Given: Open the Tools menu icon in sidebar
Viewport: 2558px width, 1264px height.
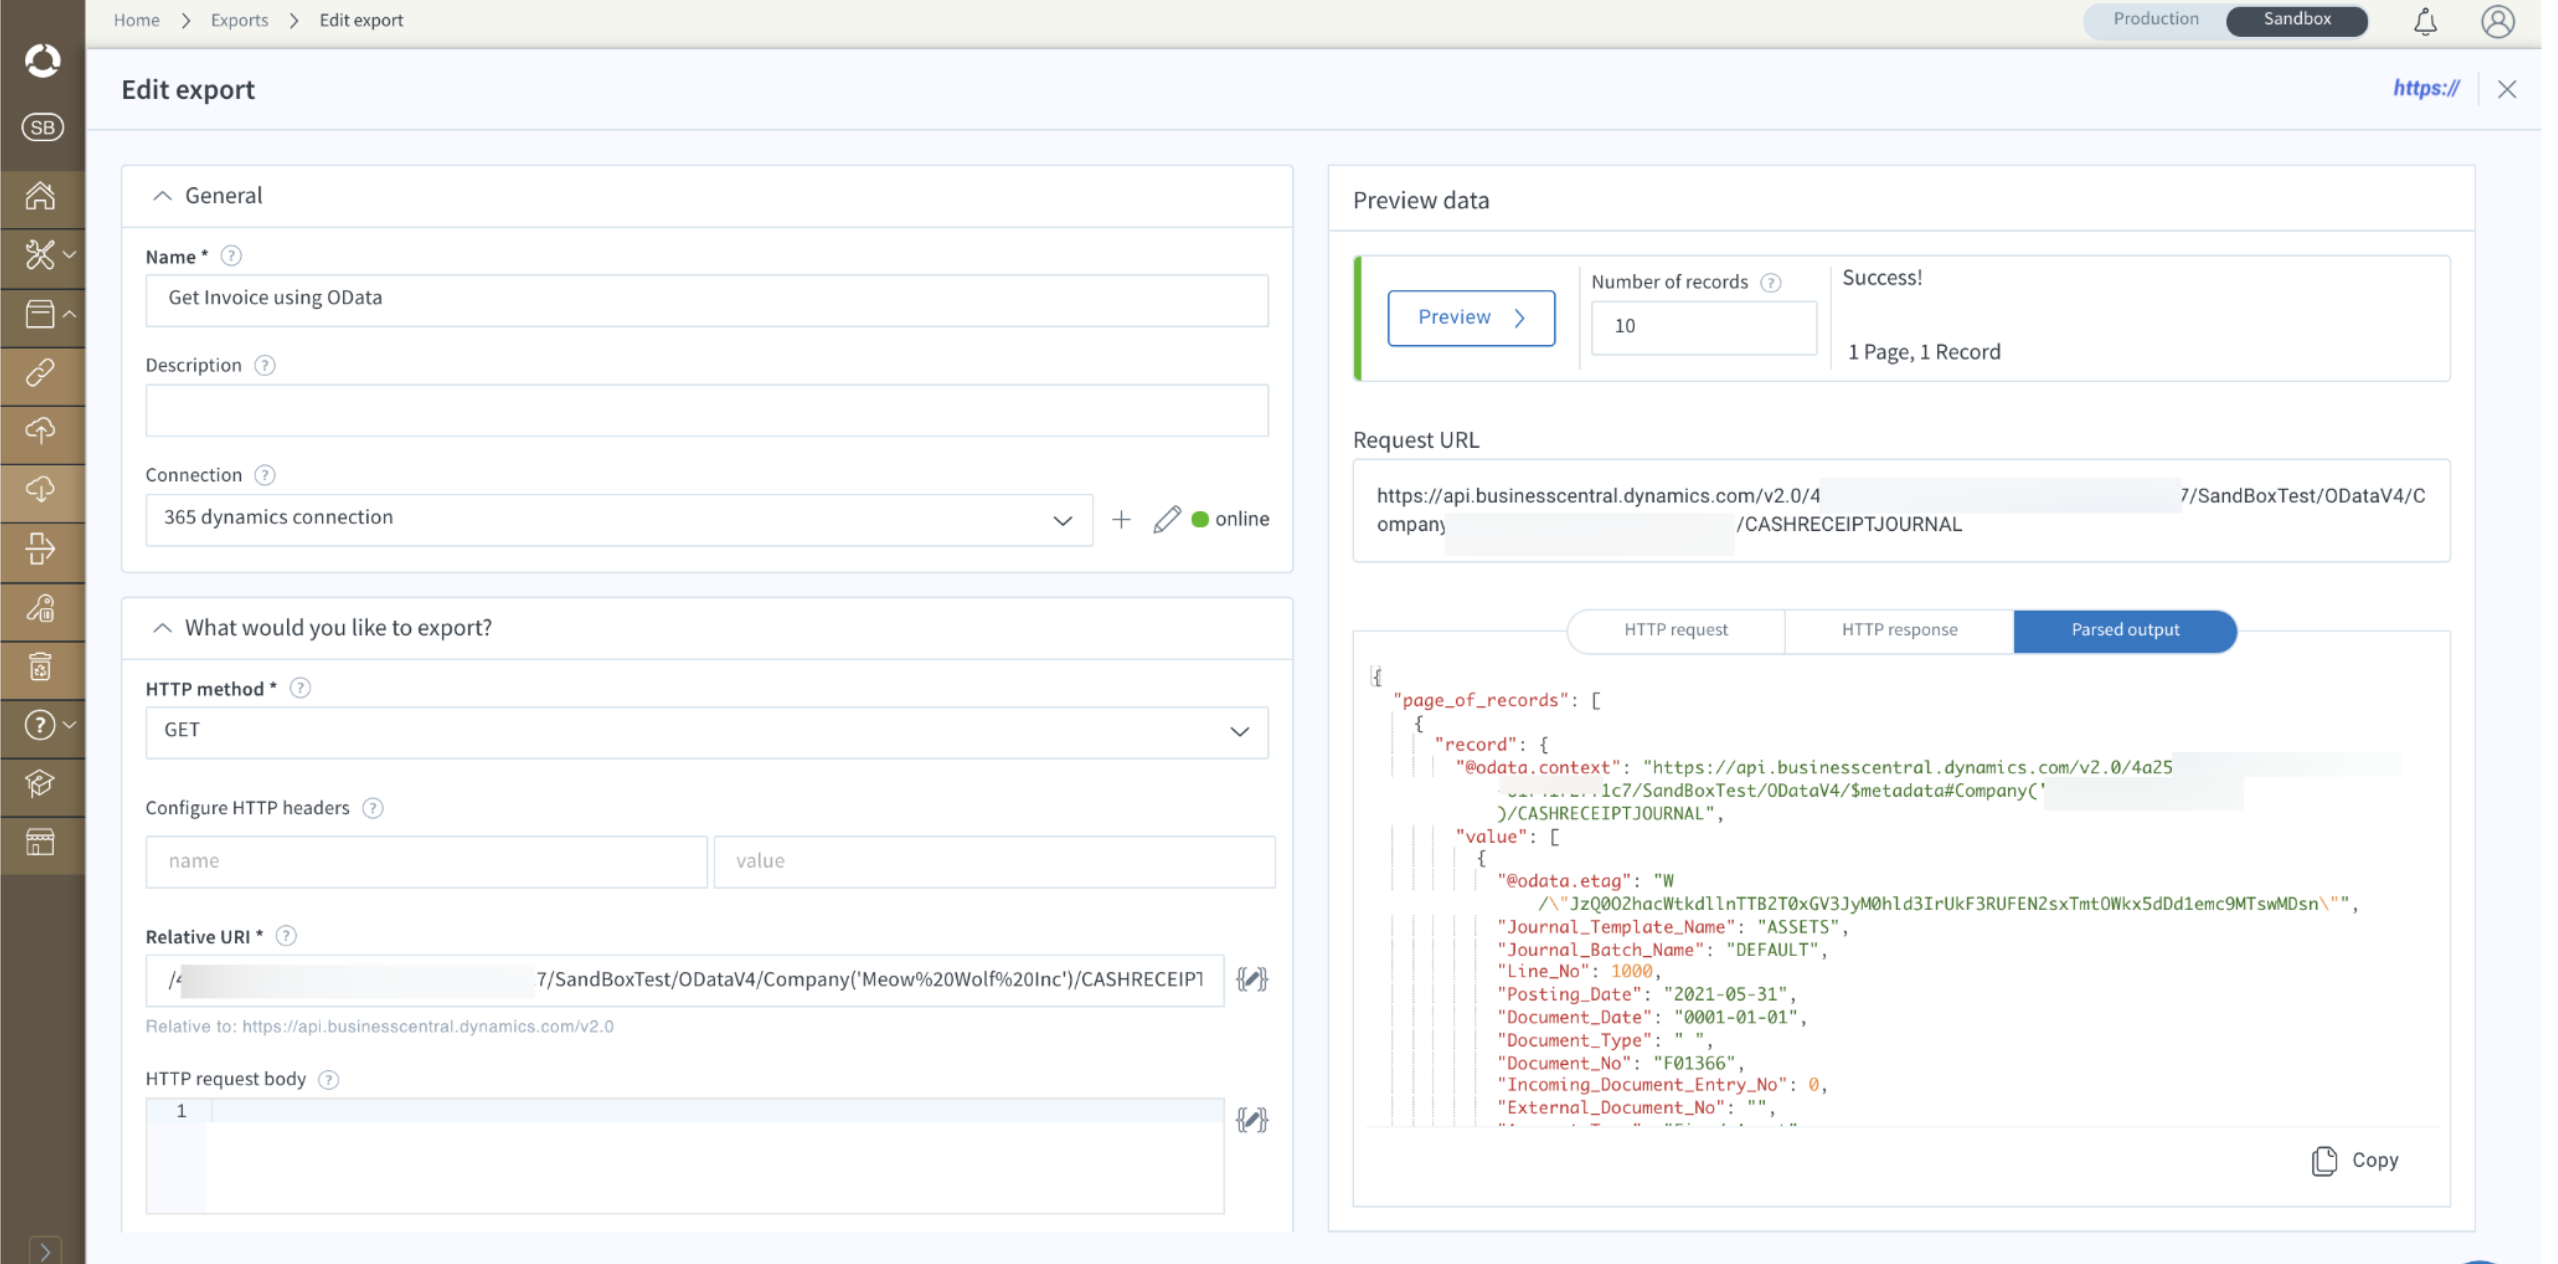Looking at the screenshot, I should (38, 254).
